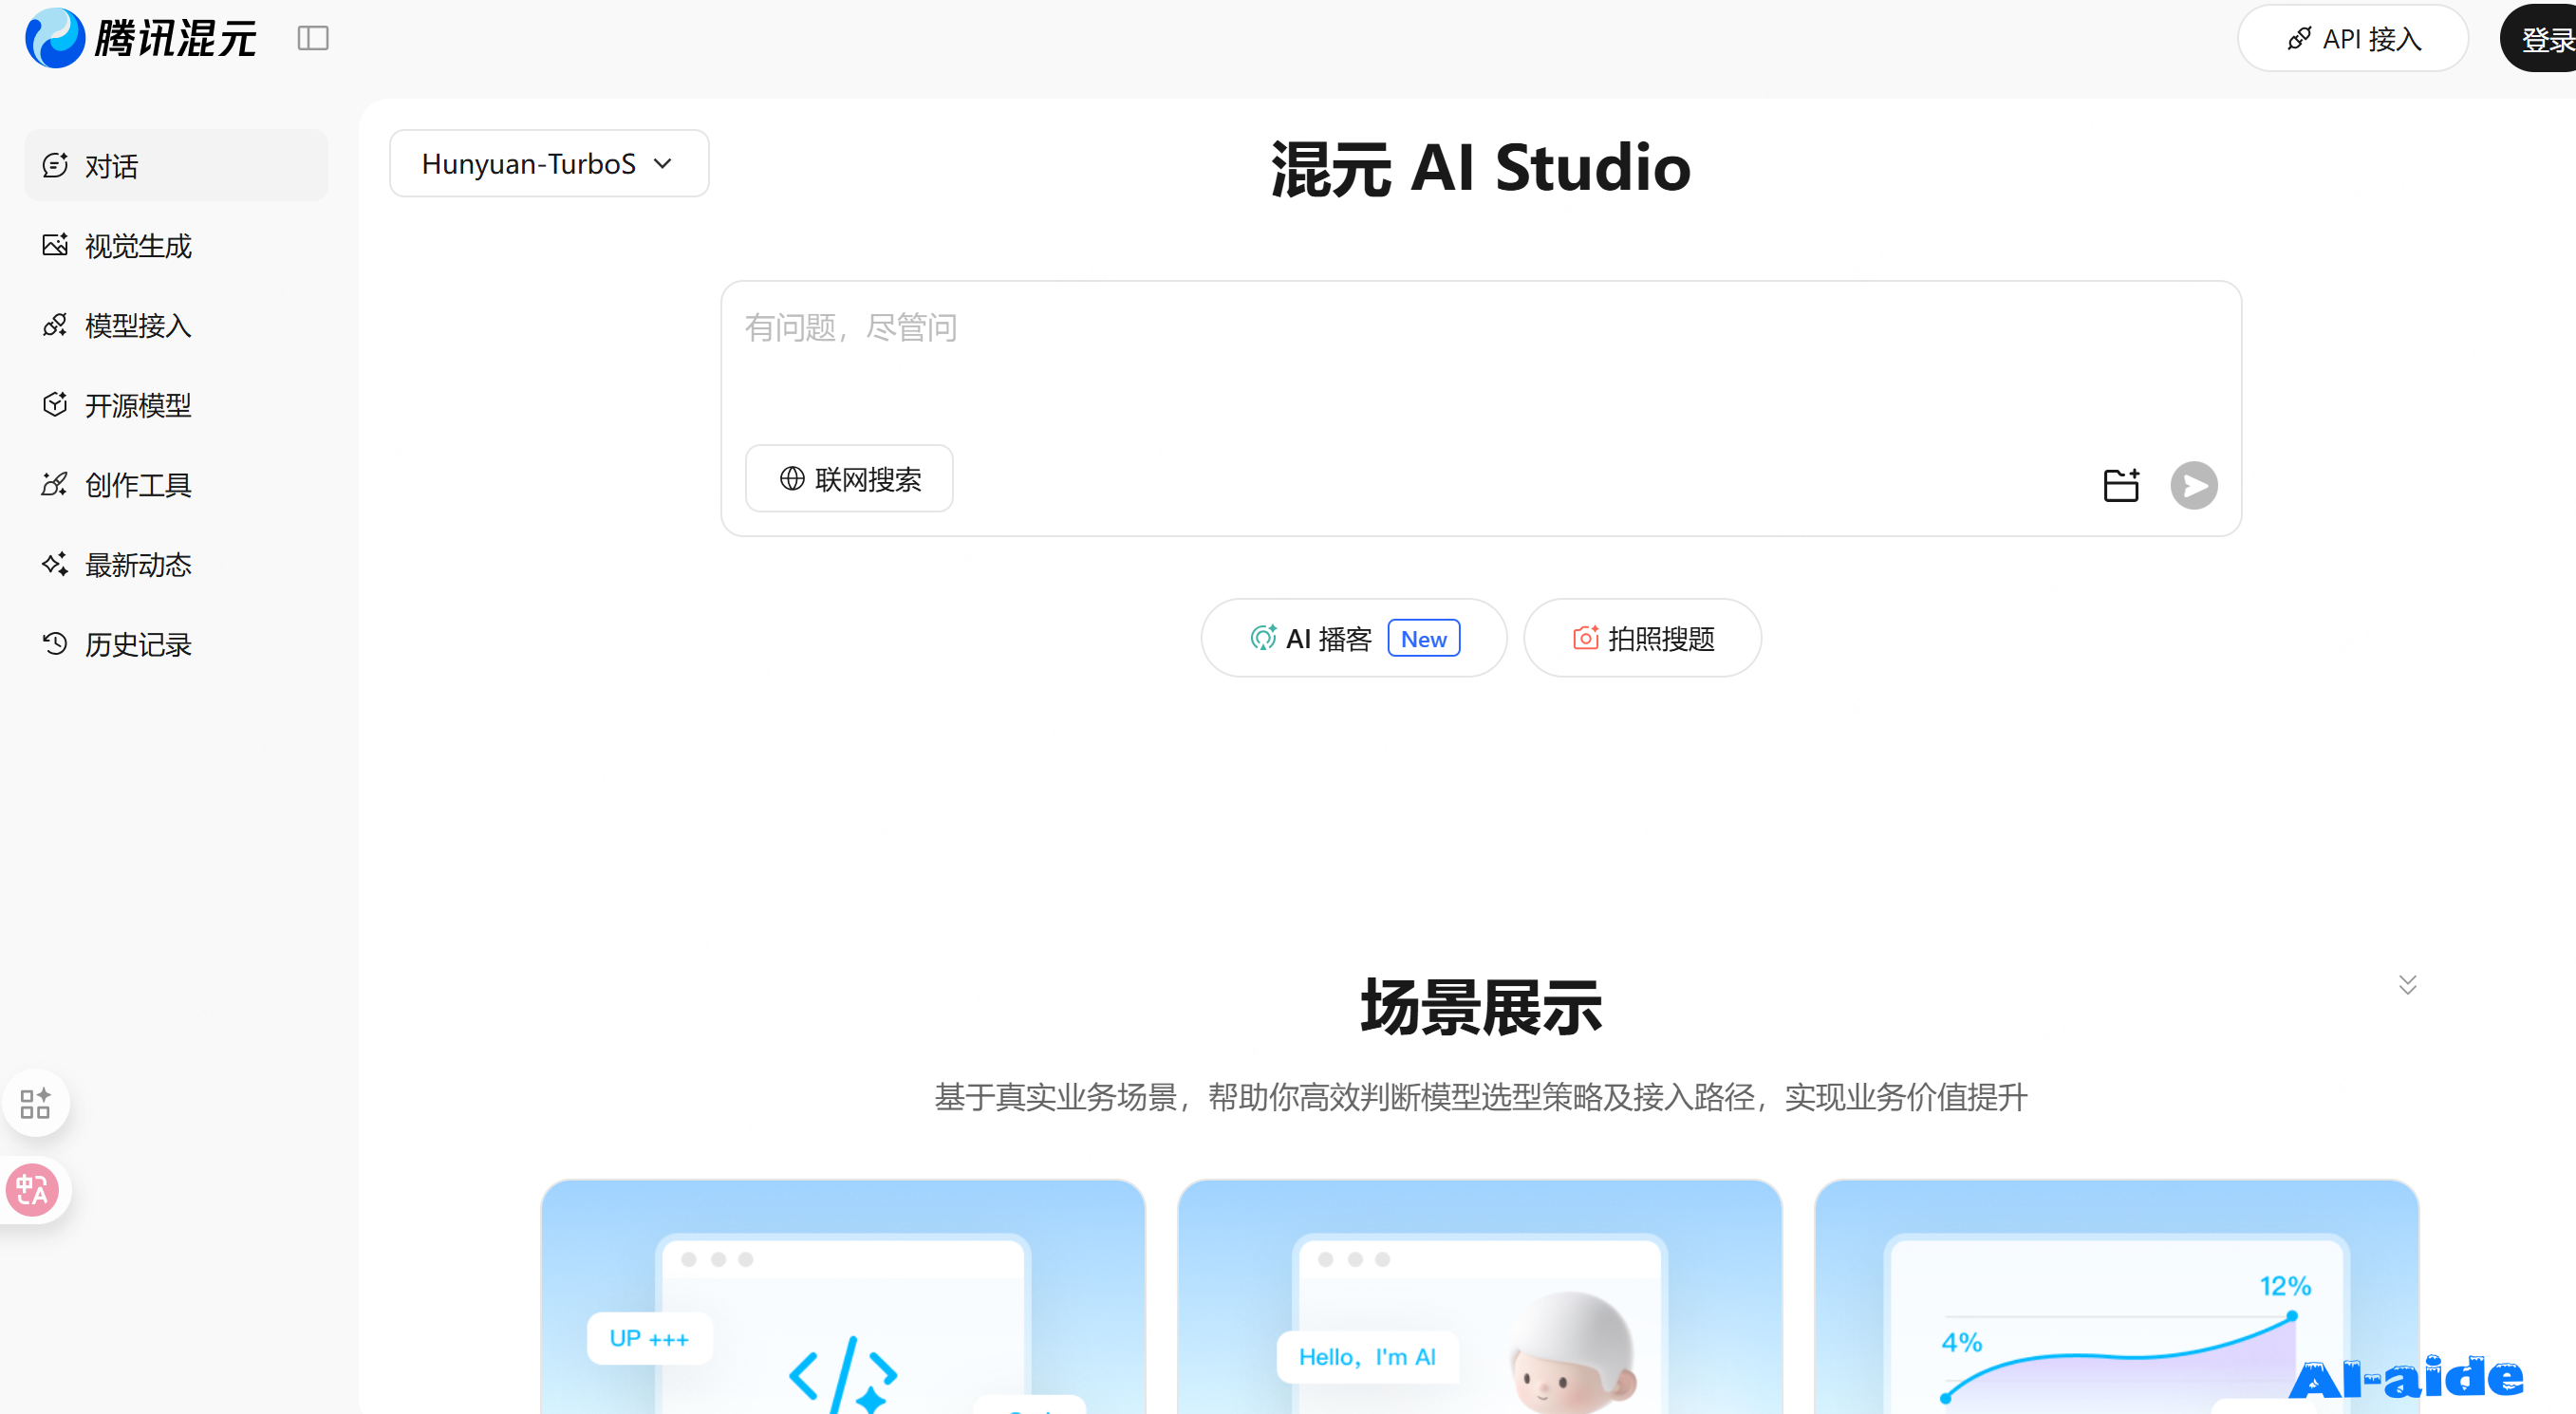This screenshot has width=2576, height=1414.
Task: Expand the Hunyuan-TurboS model dropdown
Action: [549, 163]
